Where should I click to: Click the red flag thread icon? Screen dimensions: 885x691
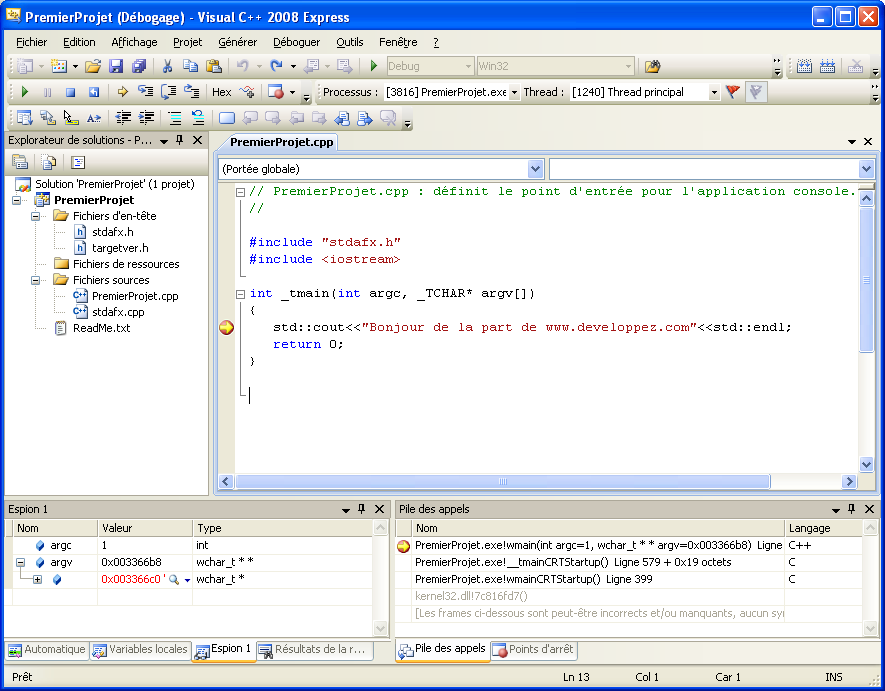coord(733,92)
